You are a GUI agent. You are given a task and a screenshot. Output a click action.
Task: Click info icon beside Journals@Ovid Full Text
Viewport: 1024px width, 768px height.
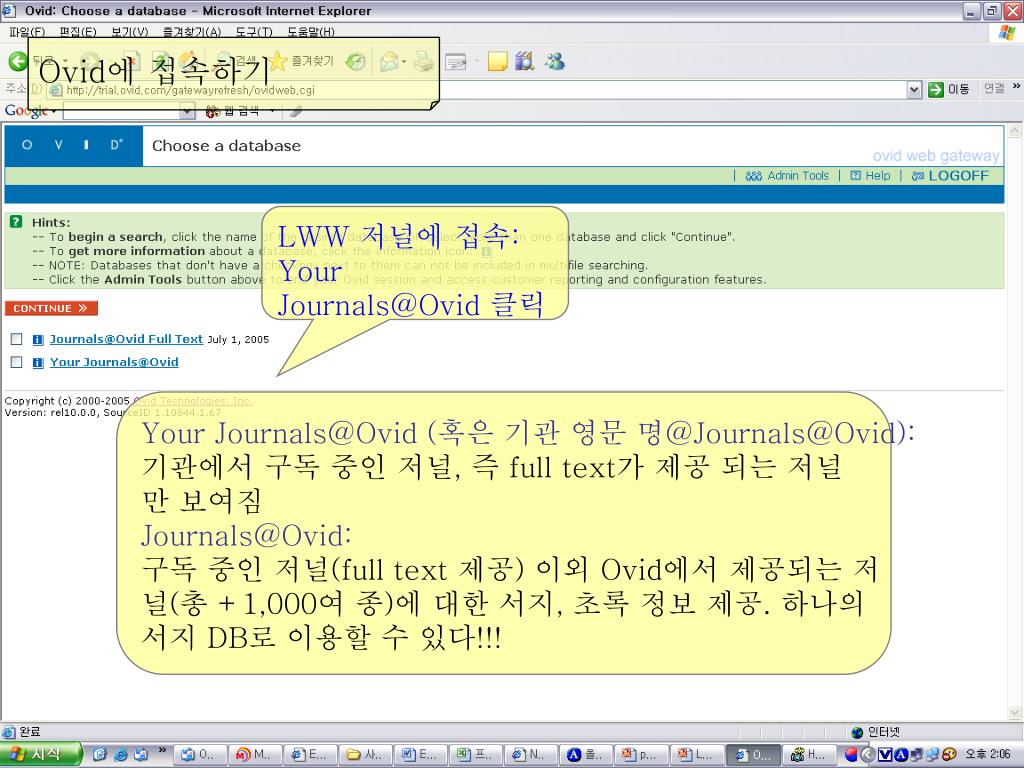38,340
